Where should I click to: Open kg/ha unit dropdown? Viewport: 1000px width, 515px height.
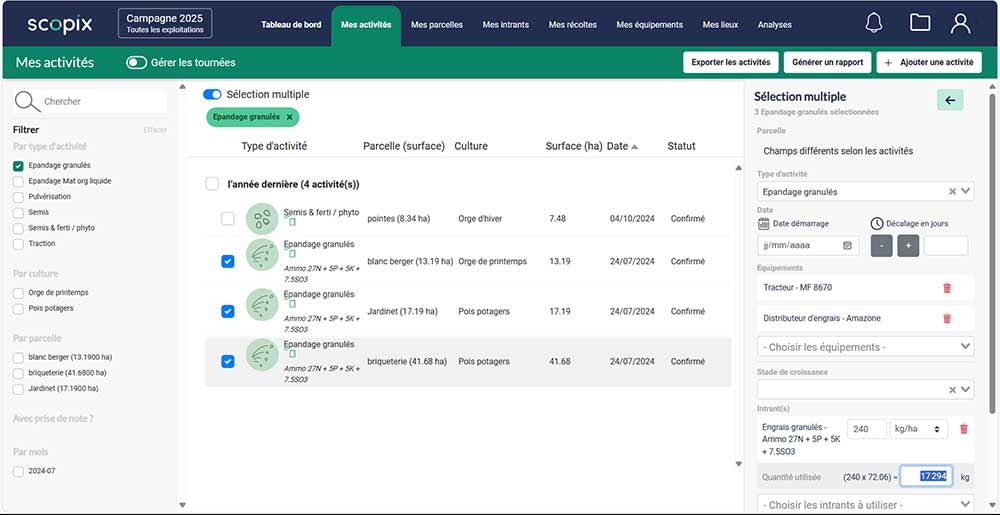click(x=919, y=430)
